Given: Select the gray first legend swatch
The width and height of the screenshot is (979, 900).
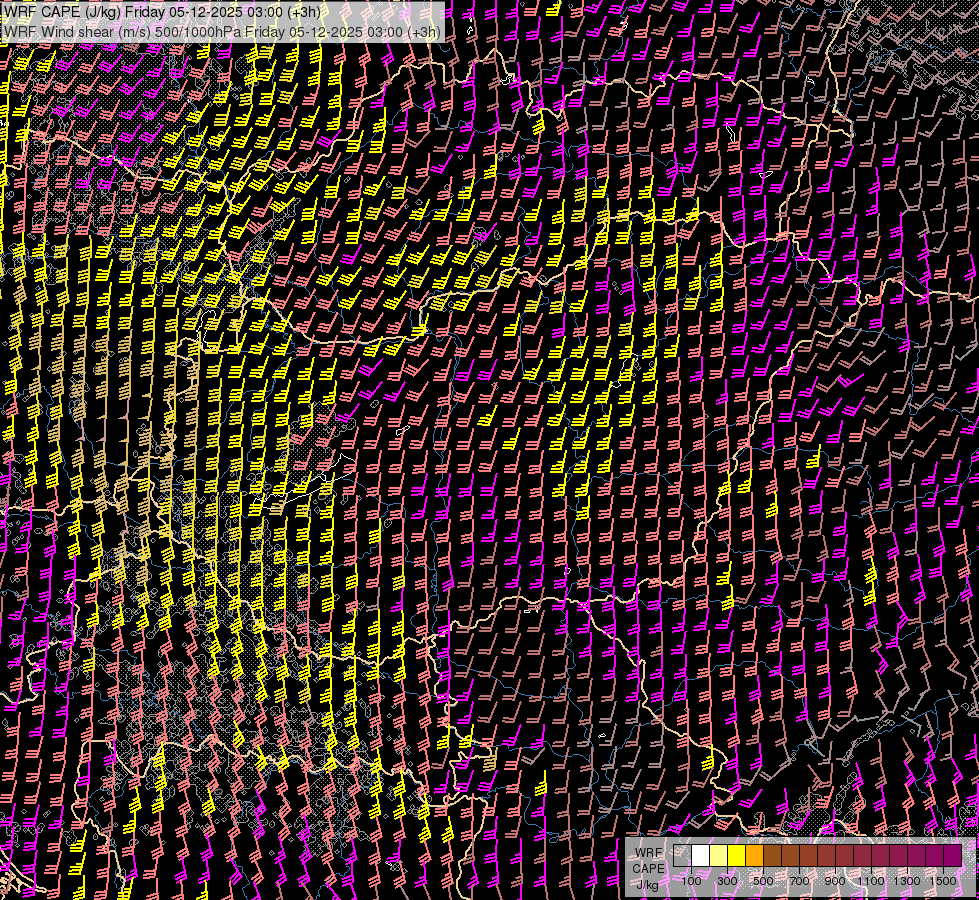Looking at the screenshot, I should [682, 855].
